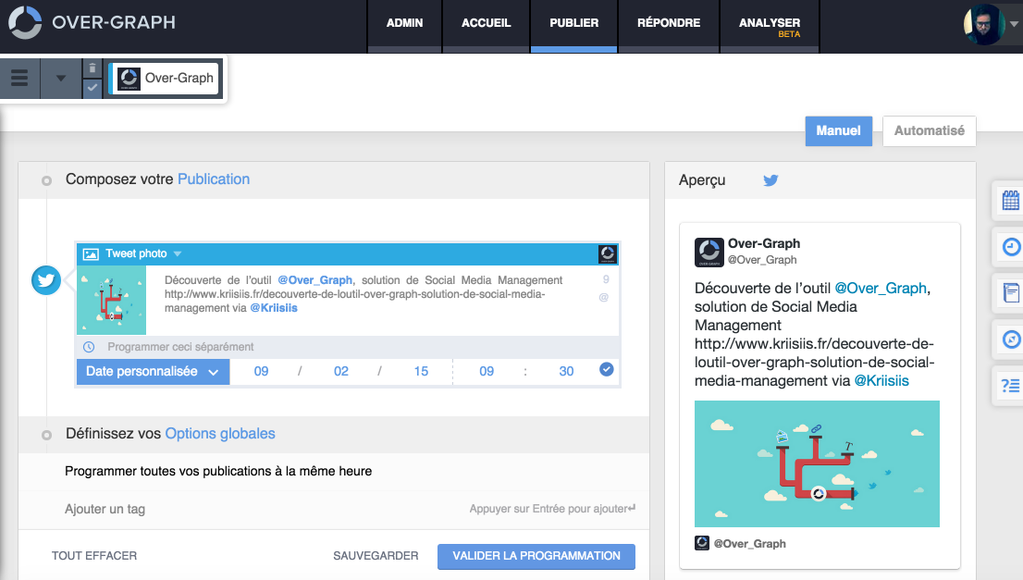Click VALIDER LA PROGRAMMATION button
Screen dimensions: 1023x580
point(536,556)
